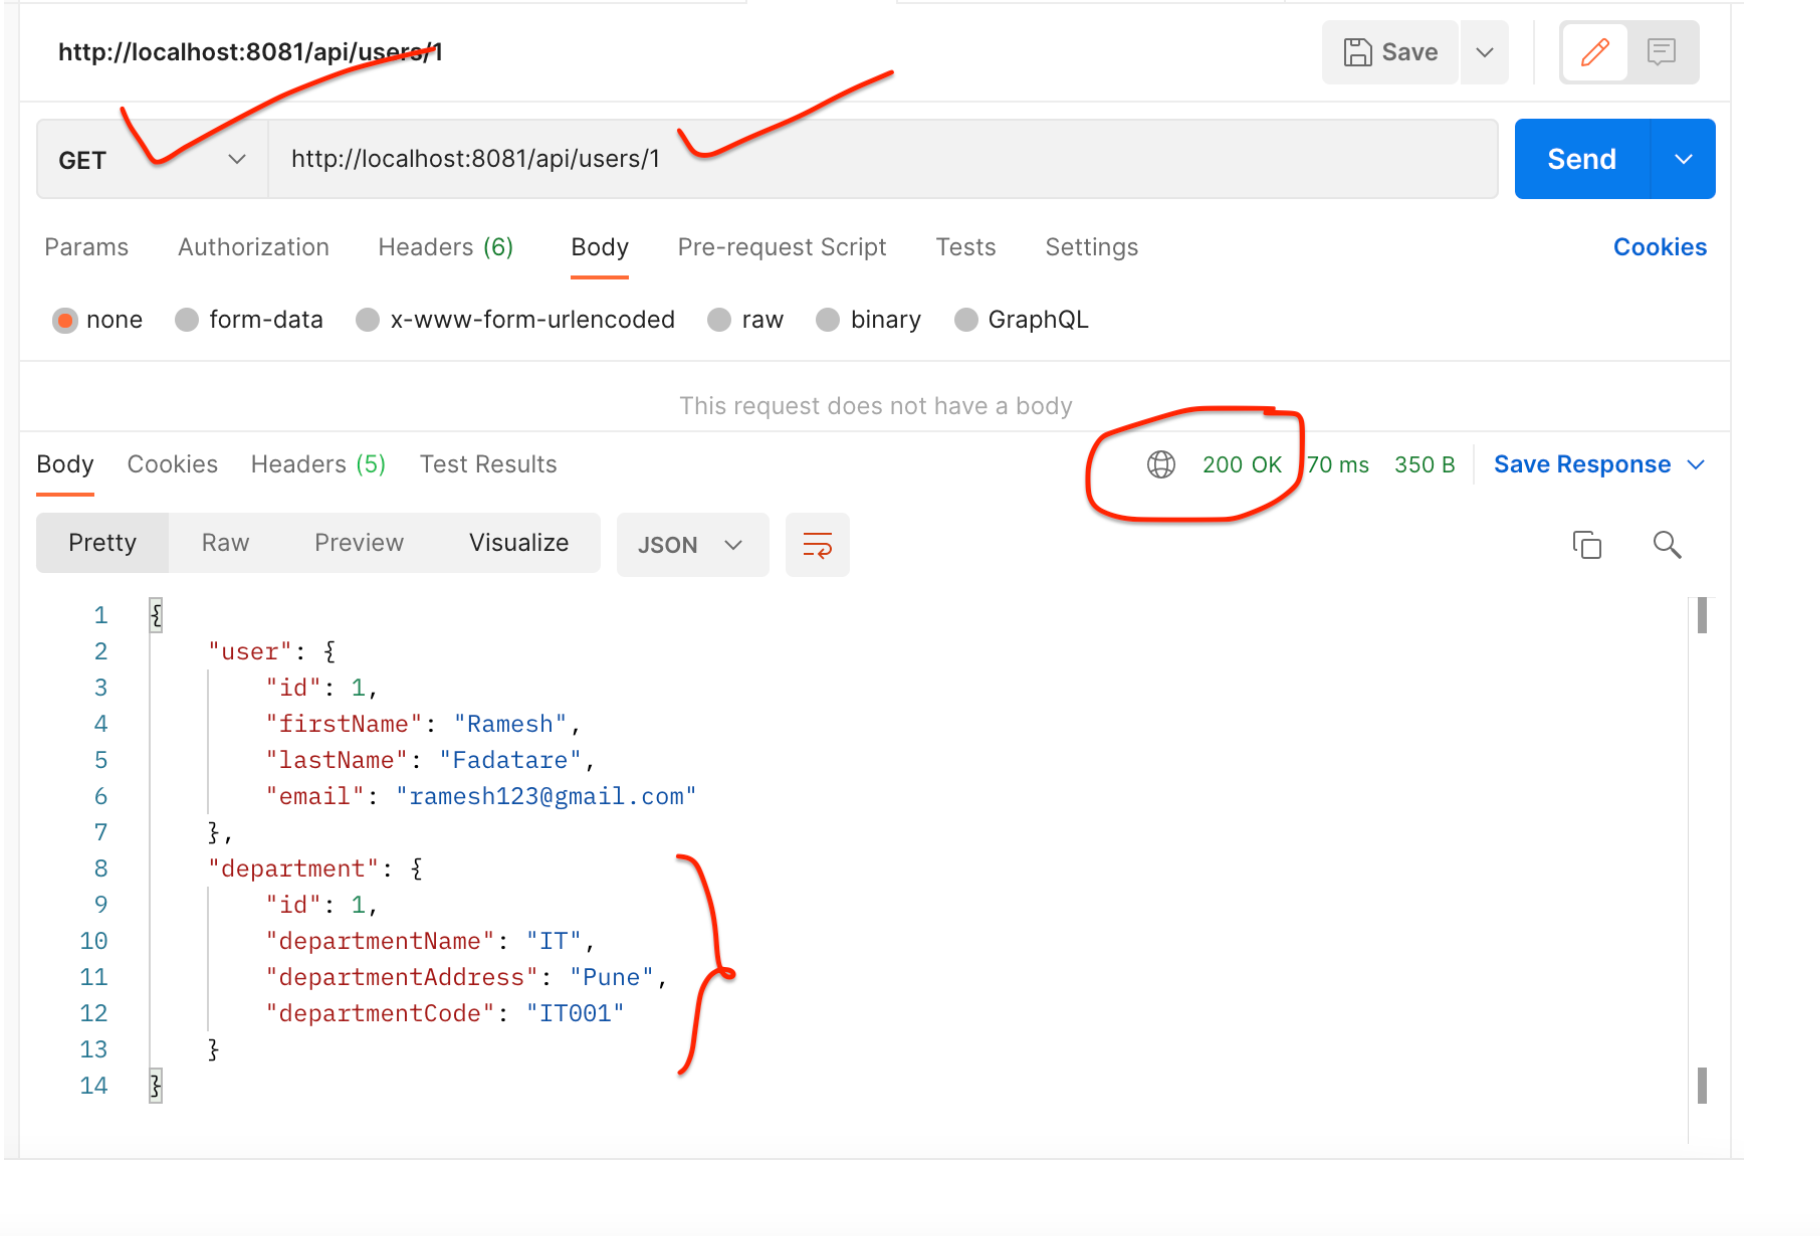
Task: Open the comments icon
Action: pos(1661,52)
